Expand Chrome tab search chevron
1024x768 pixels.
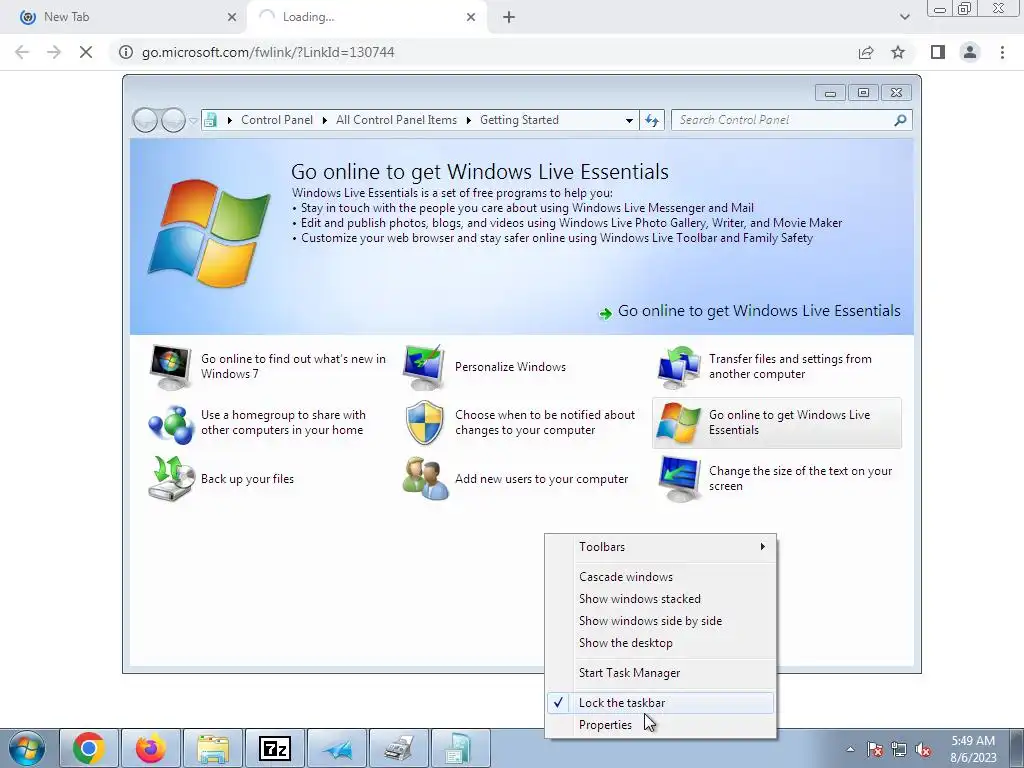coord(904,17)
